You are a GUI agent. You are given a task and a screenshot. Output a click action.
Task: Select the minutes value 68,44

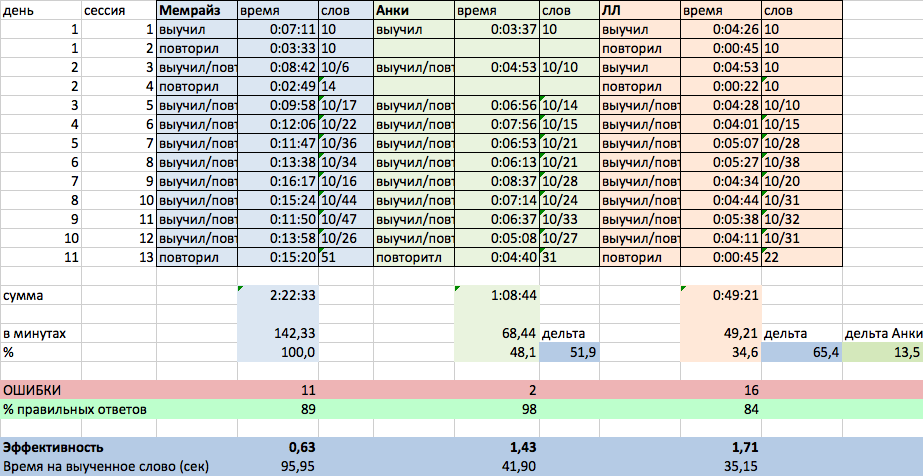(497, 334)
